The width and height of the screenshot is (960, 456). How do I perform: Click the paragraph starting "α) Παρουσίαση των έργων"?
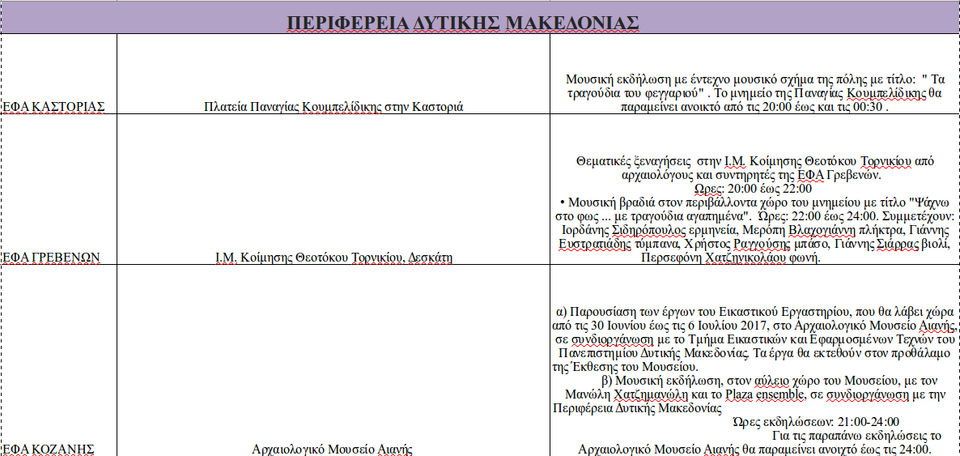tap(755, 311)
